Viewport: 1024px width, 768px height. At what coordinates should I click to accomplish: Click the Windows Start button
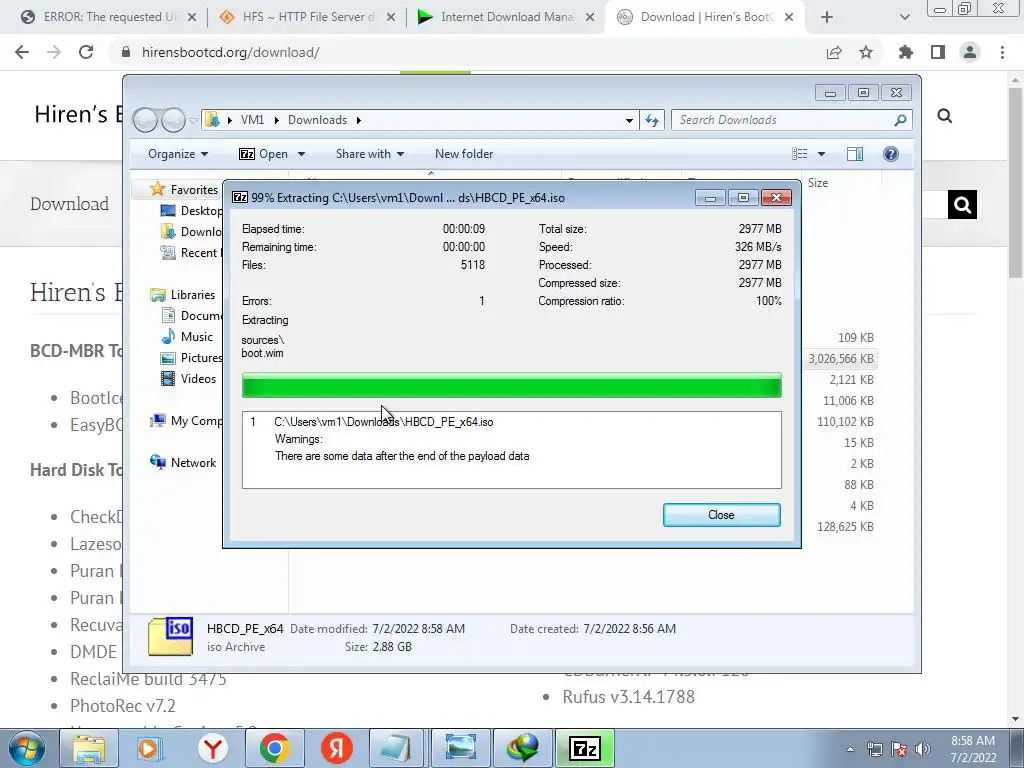click(x=25, y=748)
